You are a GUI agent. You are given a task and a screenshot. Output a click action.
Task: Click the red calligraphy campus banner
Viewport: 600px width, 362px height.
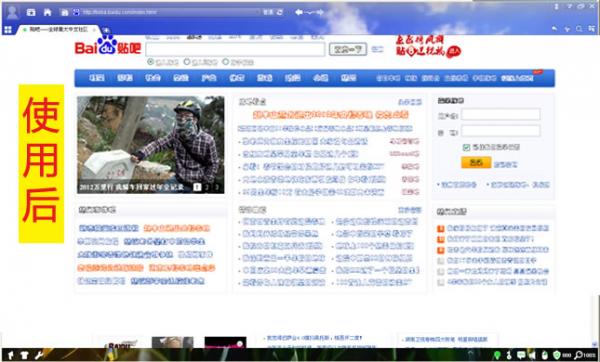click(x=428, y=46)
